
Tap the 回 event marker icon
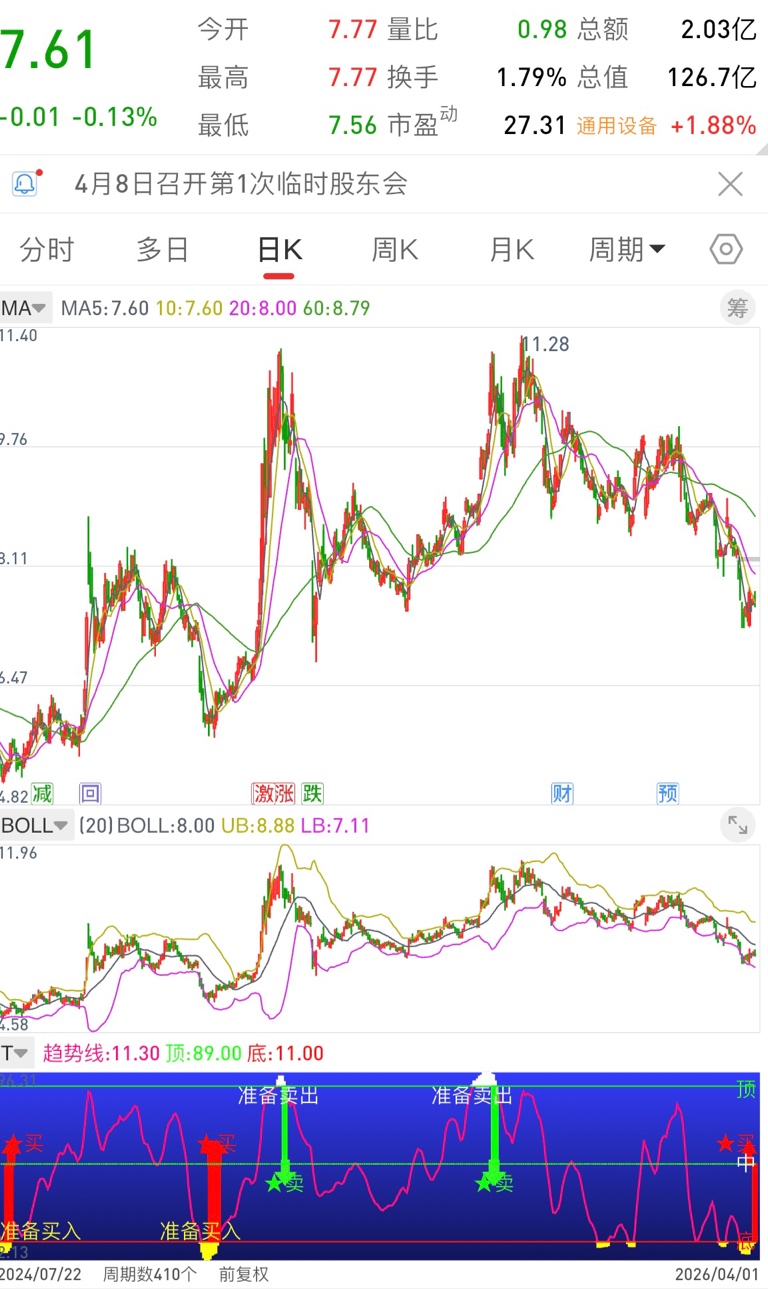click(90, 794)
